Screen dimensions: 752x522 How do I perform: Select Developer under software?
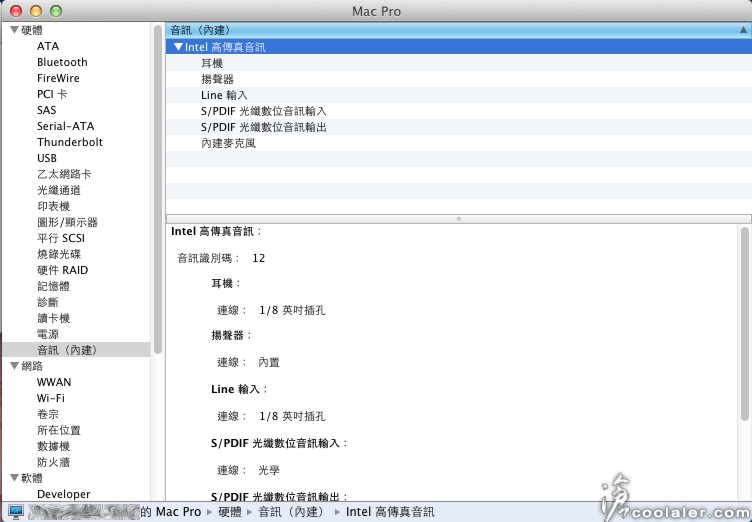pyautogui.click(x=63, y=494)
